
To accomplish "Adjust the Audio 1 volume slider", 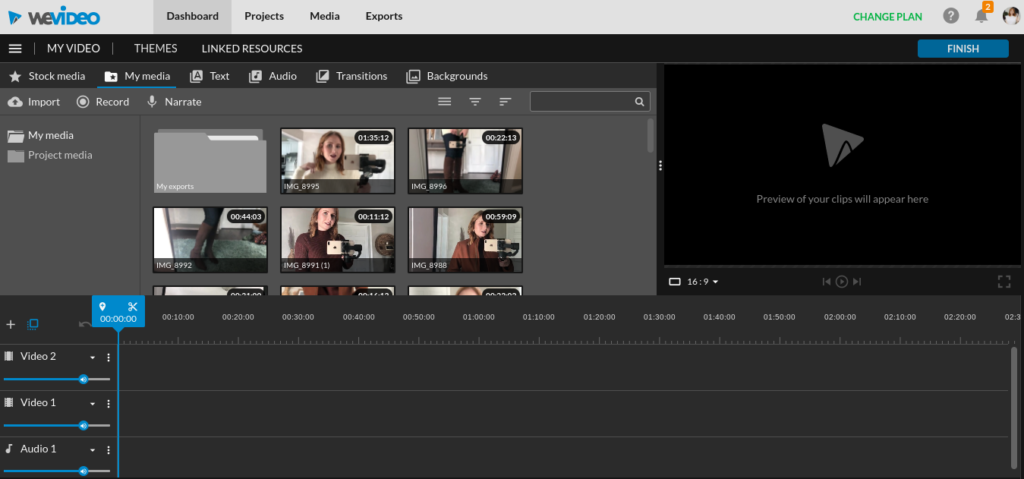I will 57,471.
